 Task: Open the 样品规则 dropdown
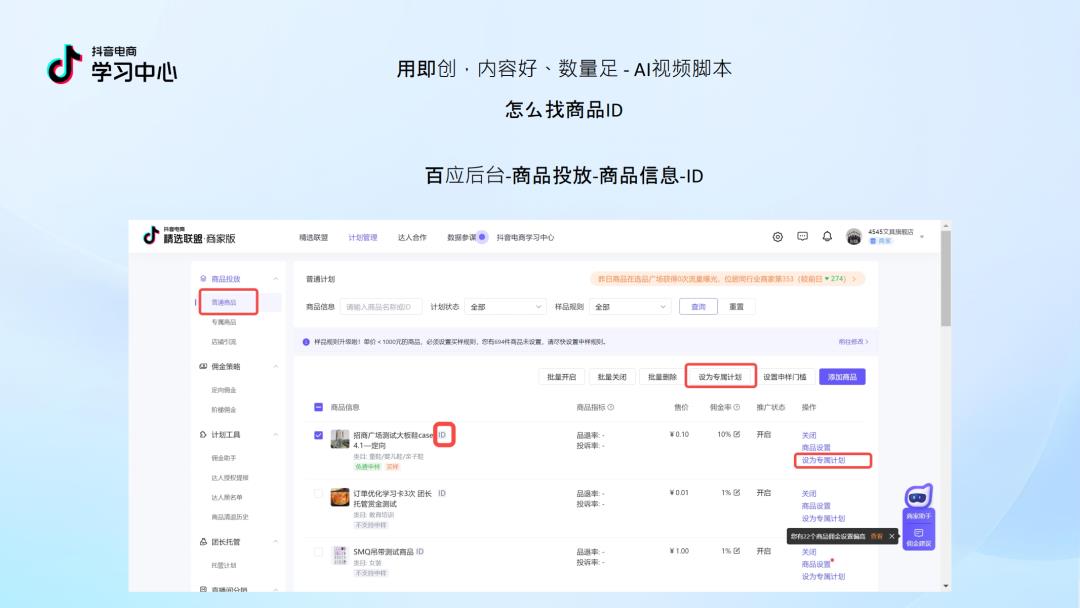[630, 307]
